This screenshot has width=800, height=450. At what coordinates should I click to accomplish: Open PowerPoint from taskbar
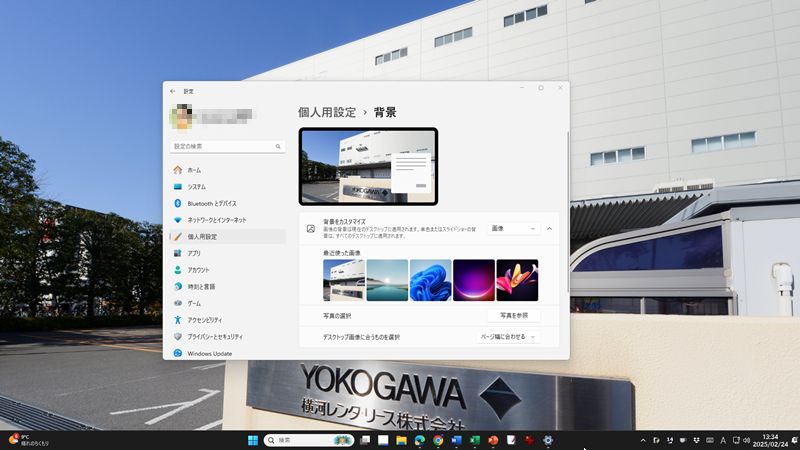coord(493,440)
